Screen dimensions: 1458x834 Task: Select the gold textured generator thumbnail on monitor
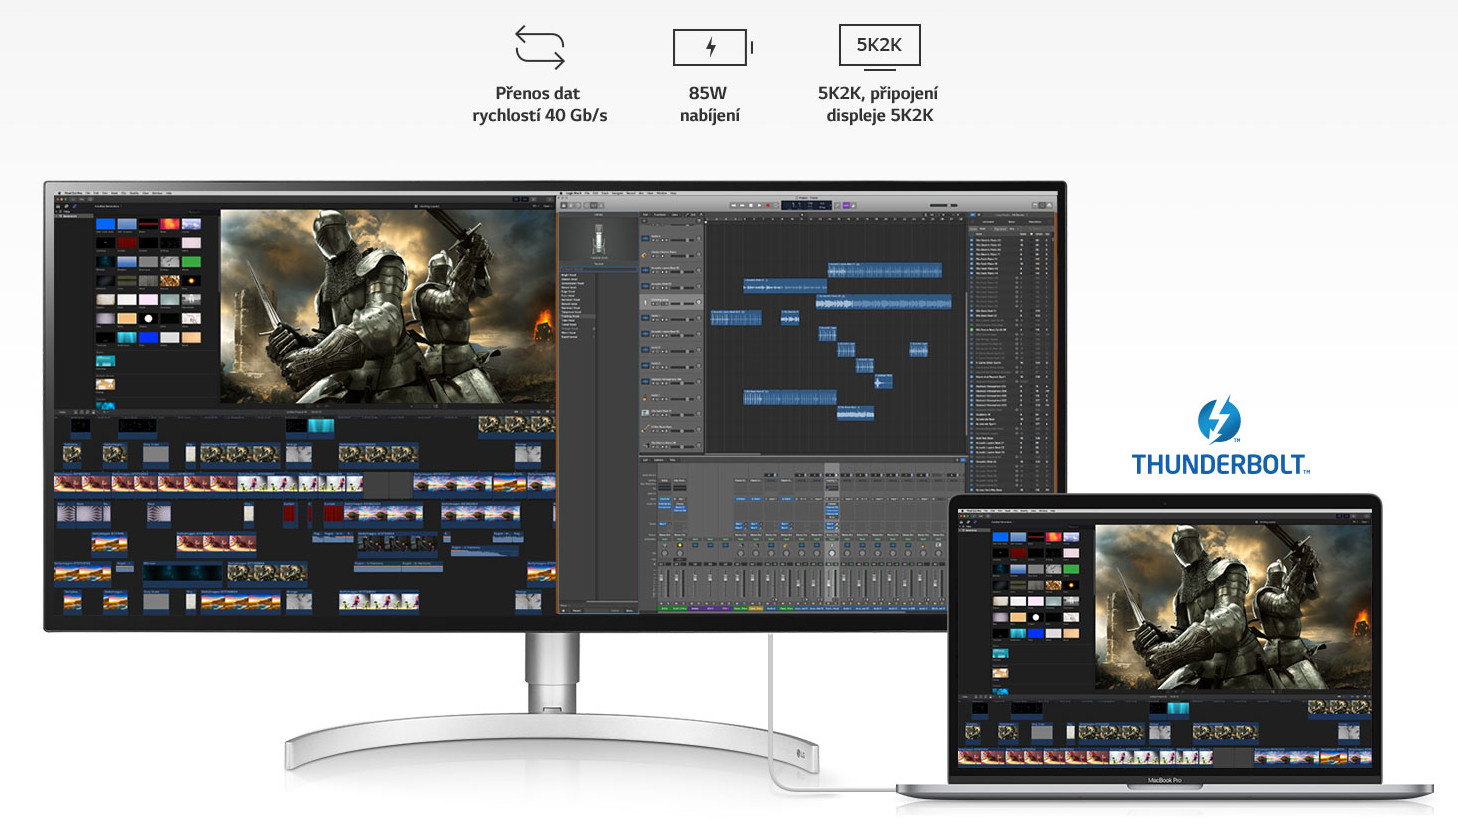pos(170,280)
